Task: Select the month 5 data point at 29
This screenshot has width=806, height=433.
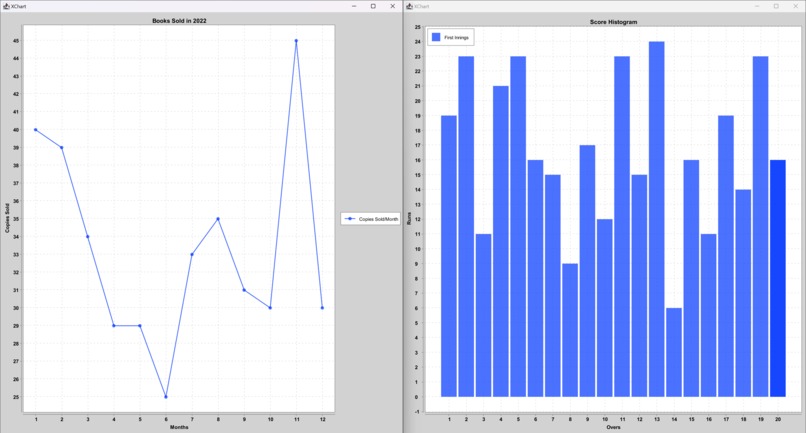Action: click(x=140, y=326)
